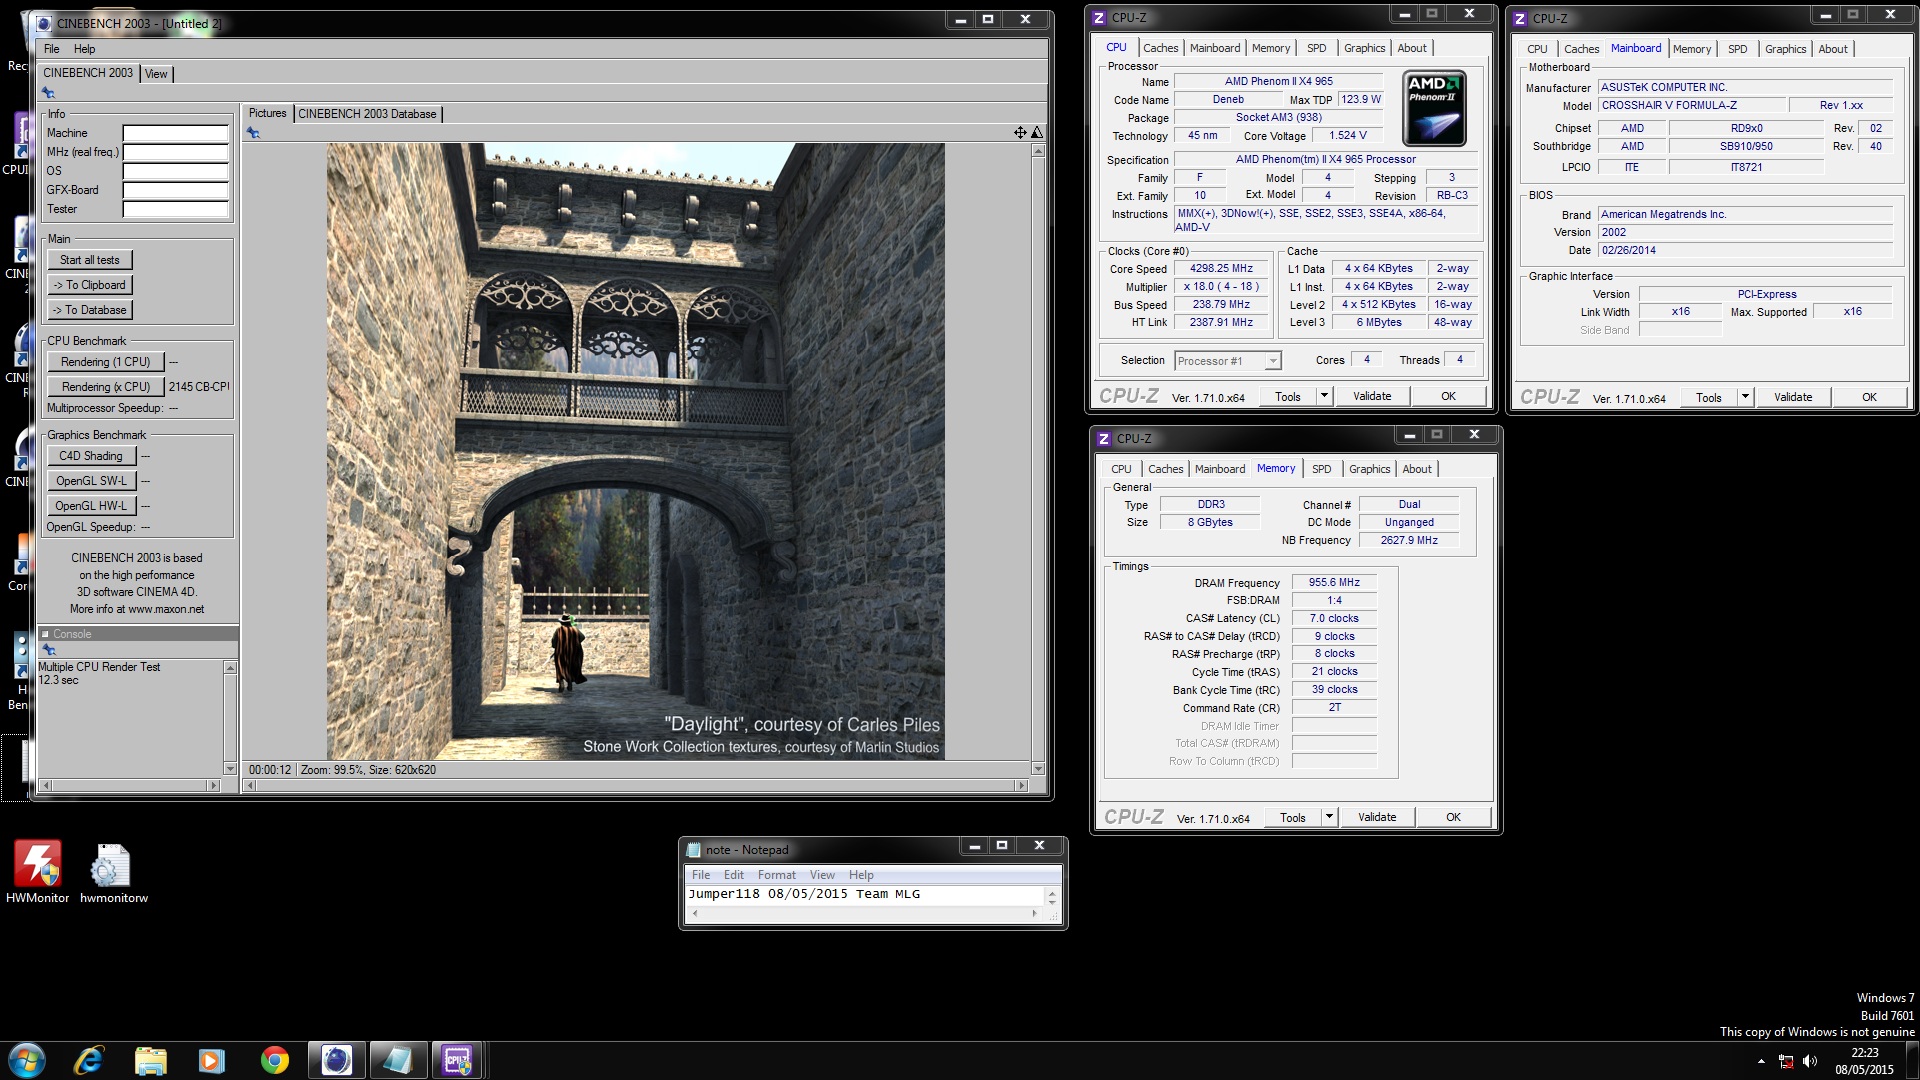Click Start all tests button

coord(89,260)
